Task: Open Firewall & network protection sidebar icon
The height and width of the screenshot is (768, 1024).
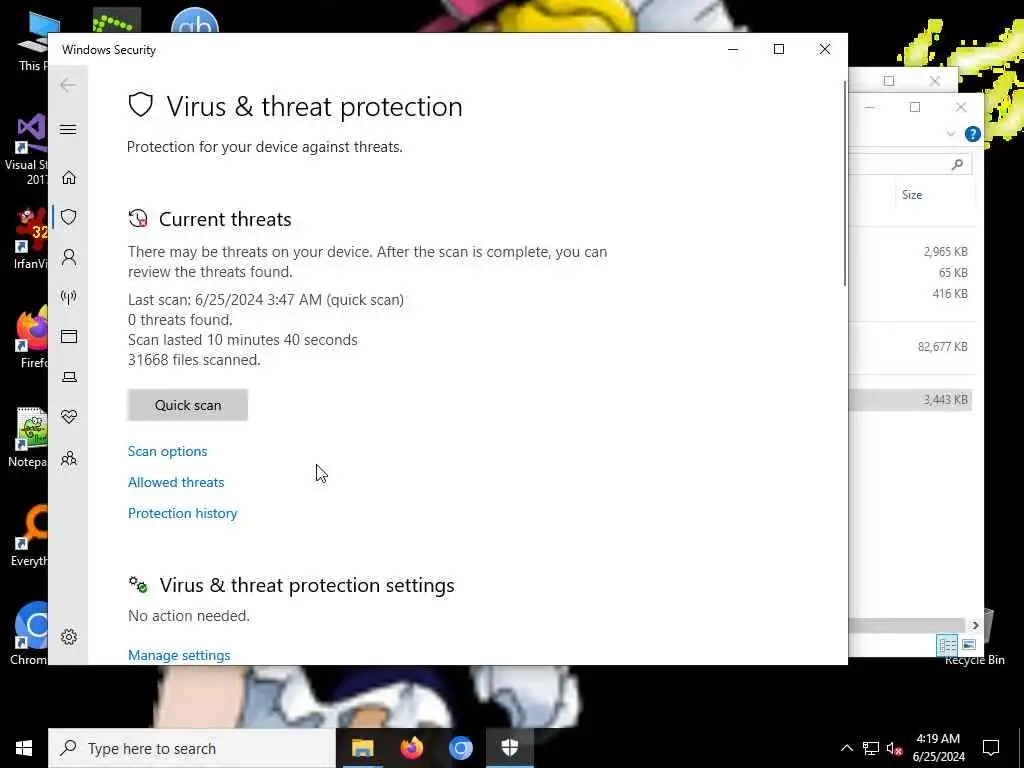Action: point(69,297)
